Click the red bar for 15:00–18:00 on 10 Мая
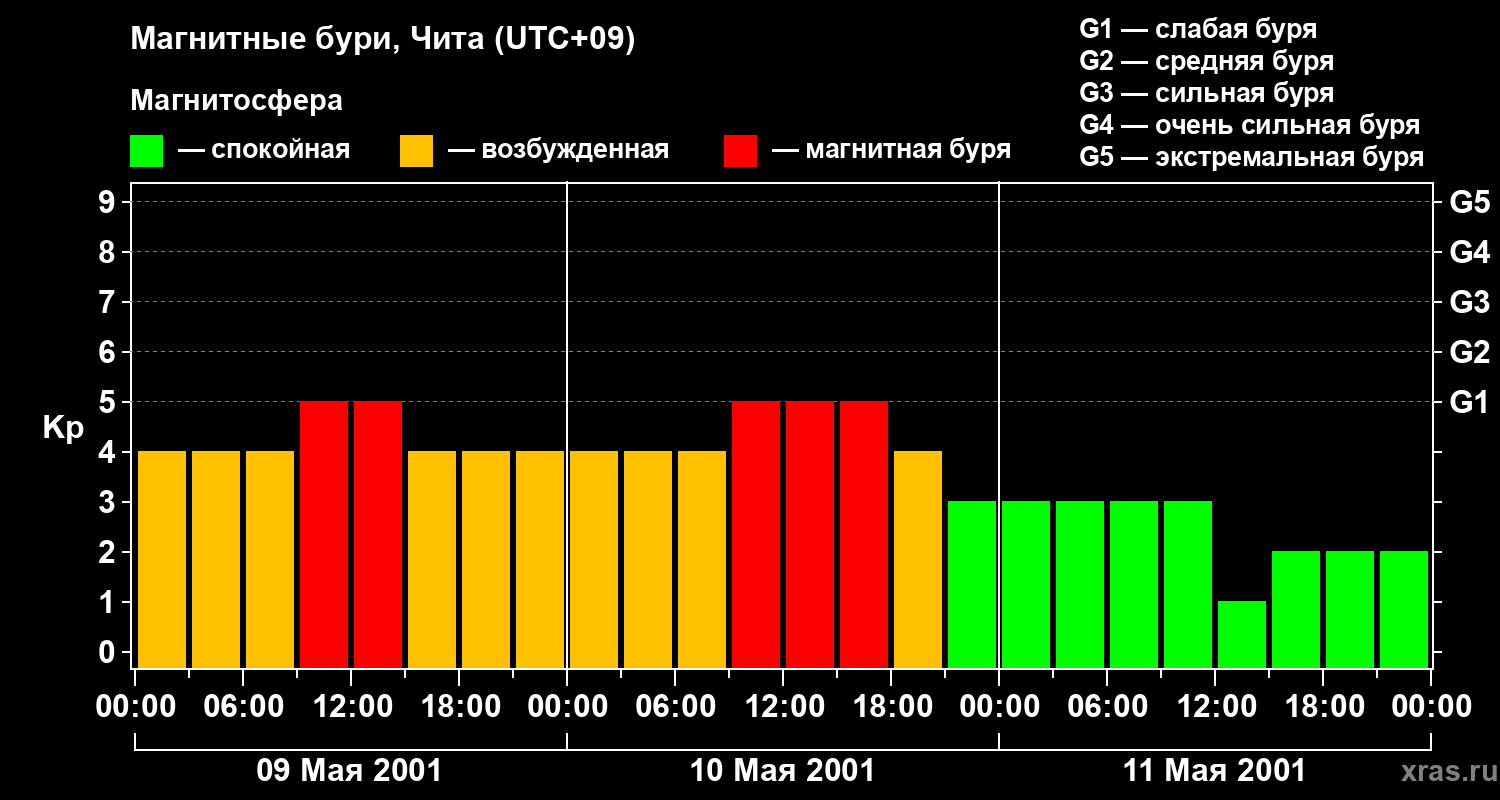 [864, 534]
